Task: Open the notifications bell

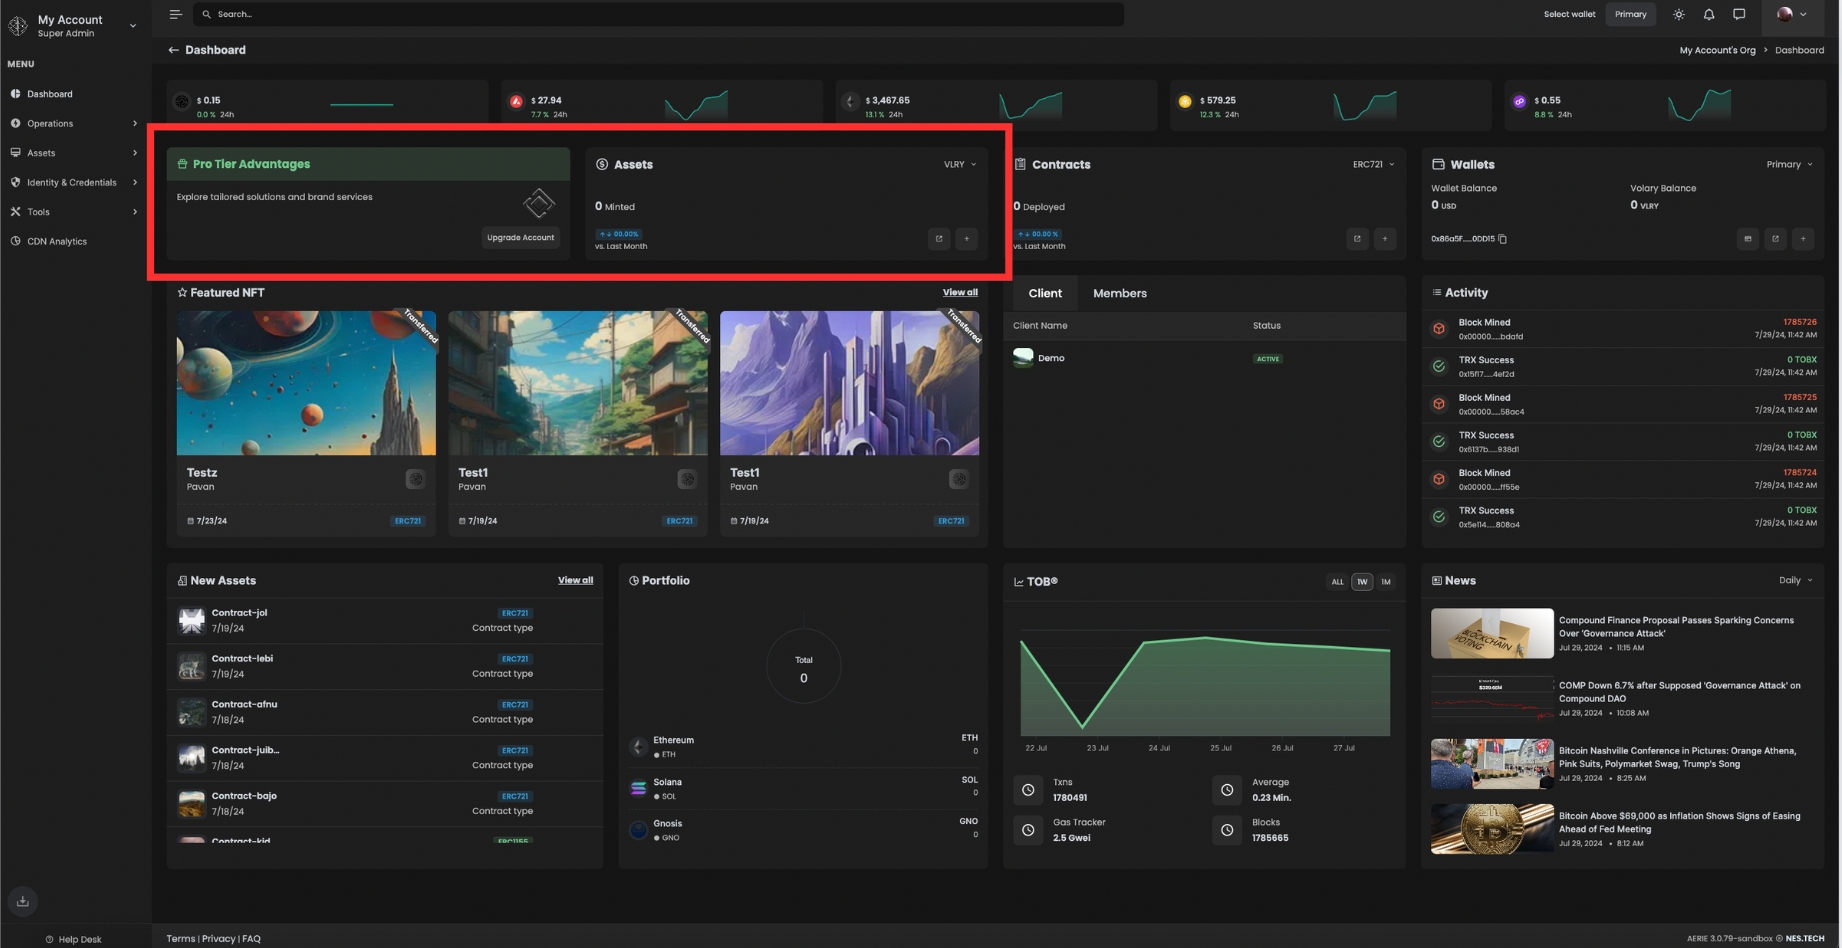Action: pos(1709,14)
